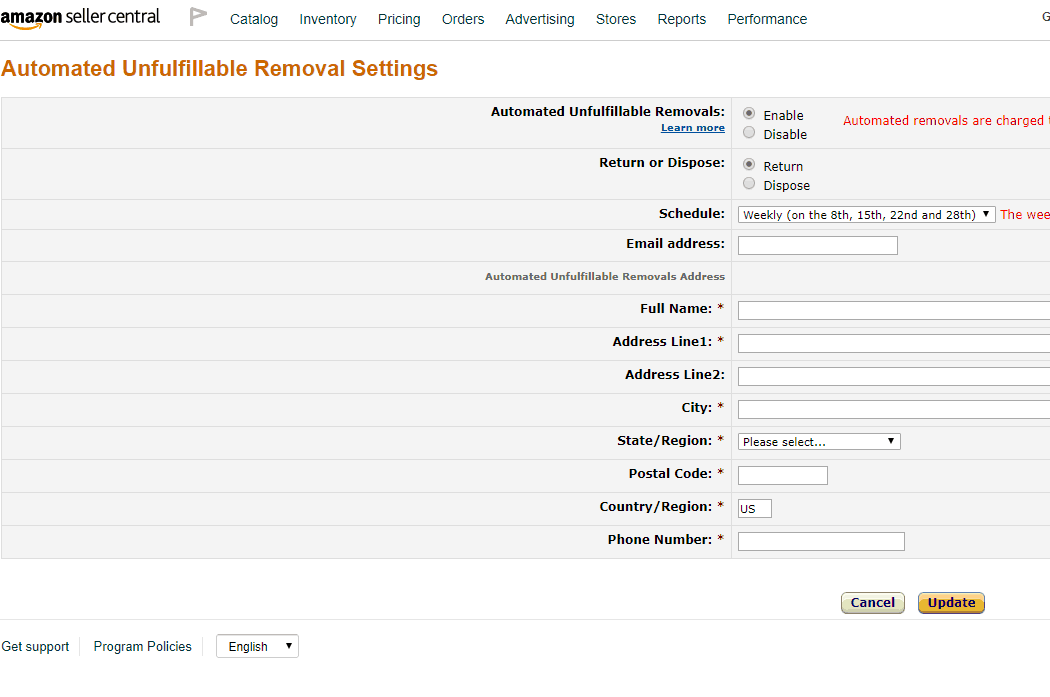The width and height of the screenshot is (1050, 697).
Task: Focus the Phone Number field
Action: [821, 542]
